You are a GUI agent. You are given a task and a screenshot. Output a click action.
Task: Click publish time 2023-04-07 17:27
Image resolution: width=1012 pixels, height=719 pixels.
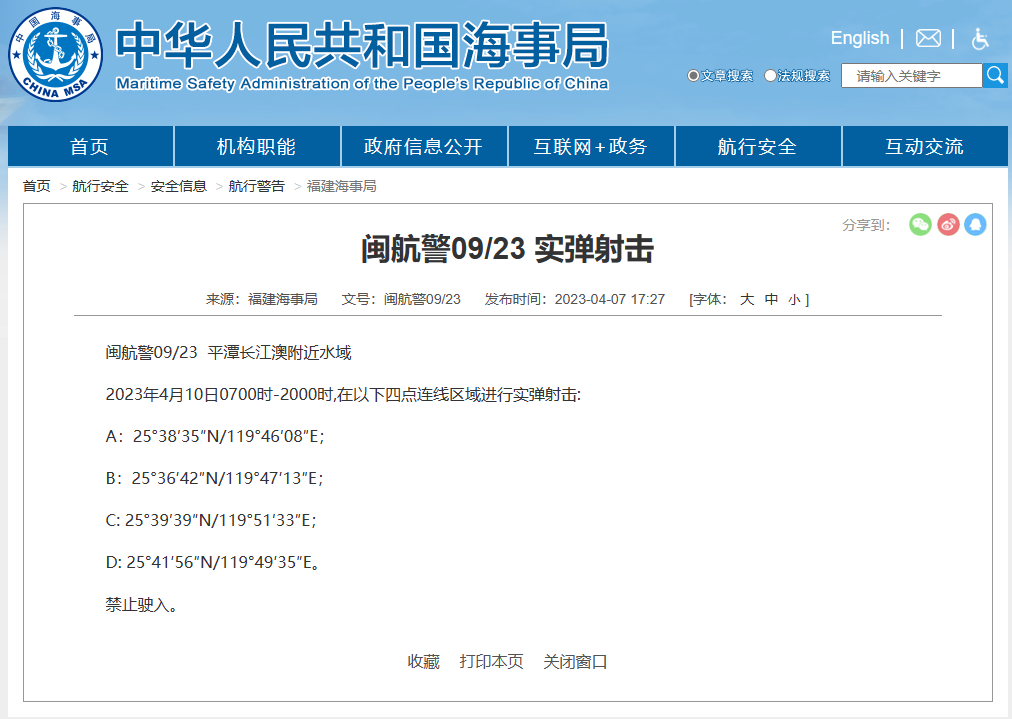pos(610,299)
